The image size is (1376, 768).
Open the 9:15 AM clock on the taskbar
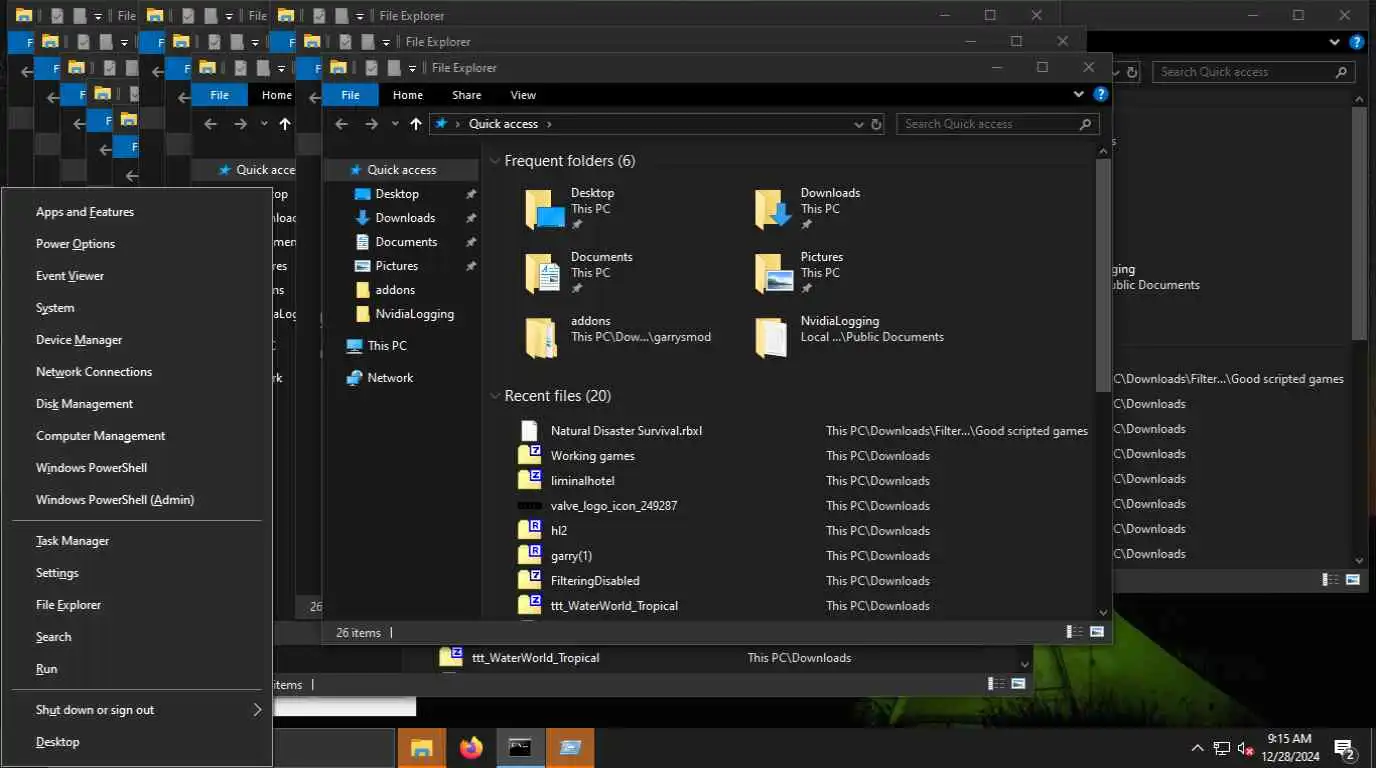pos(1288,748)
